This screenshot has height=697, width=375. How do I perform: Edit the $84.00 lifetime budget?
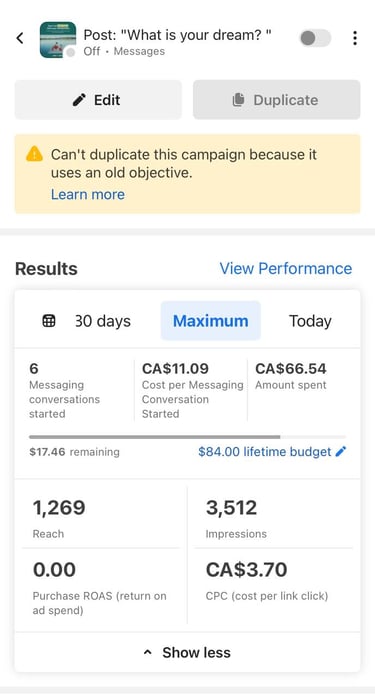[x=265, y=452]
